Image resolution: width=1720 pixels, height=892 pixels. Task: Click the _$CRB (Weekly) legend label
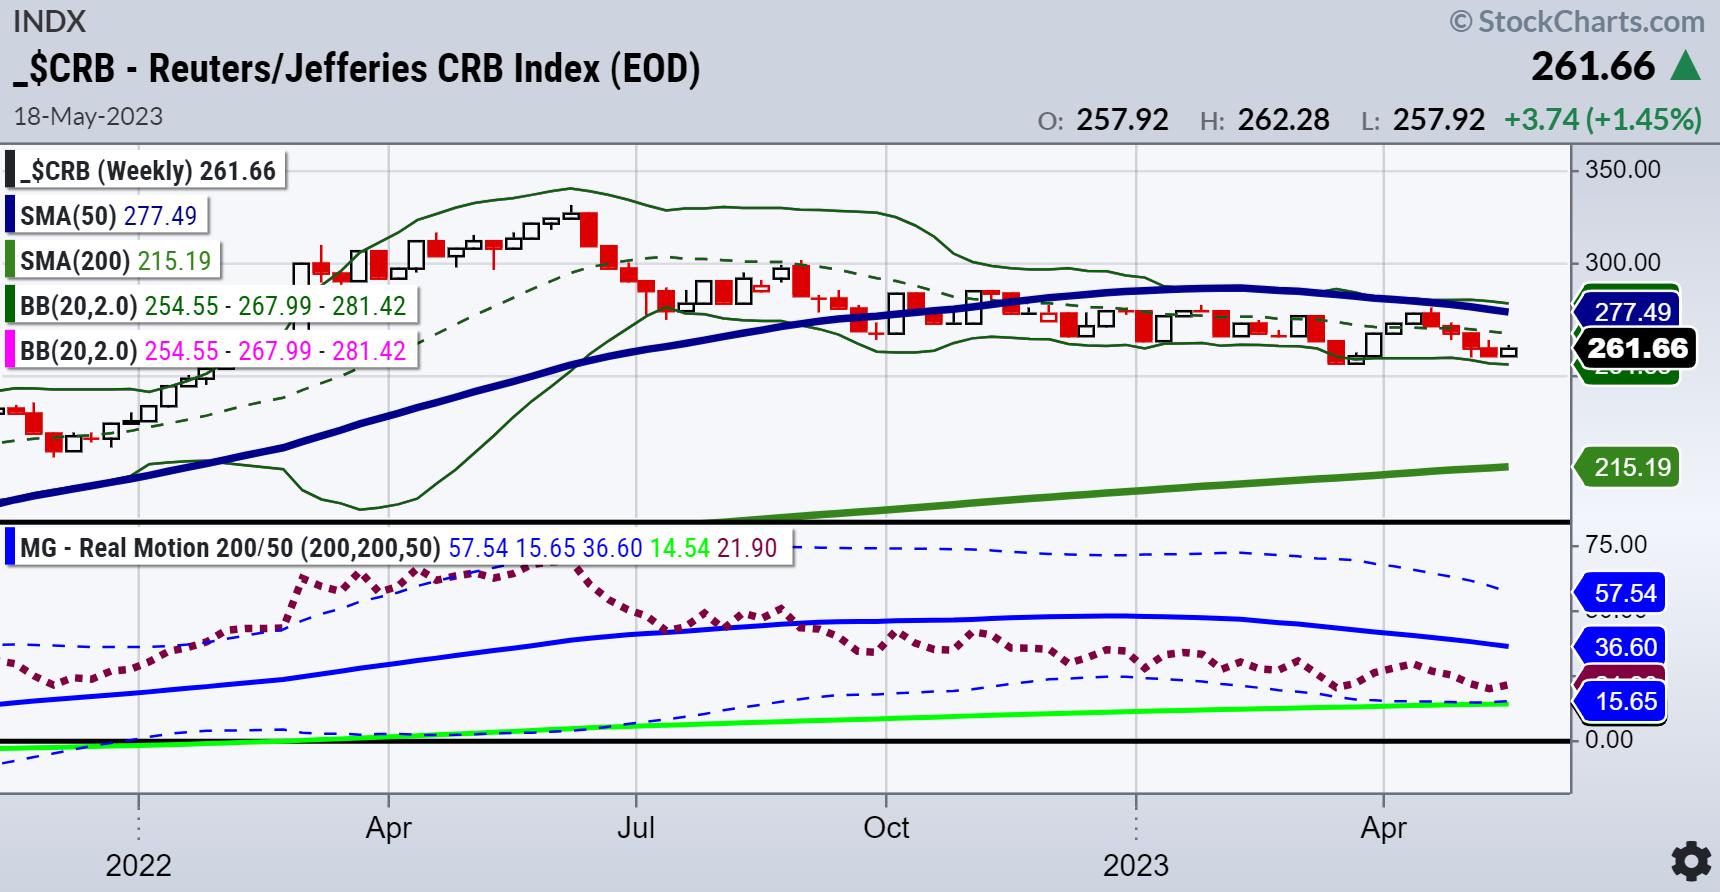point(147,171)
